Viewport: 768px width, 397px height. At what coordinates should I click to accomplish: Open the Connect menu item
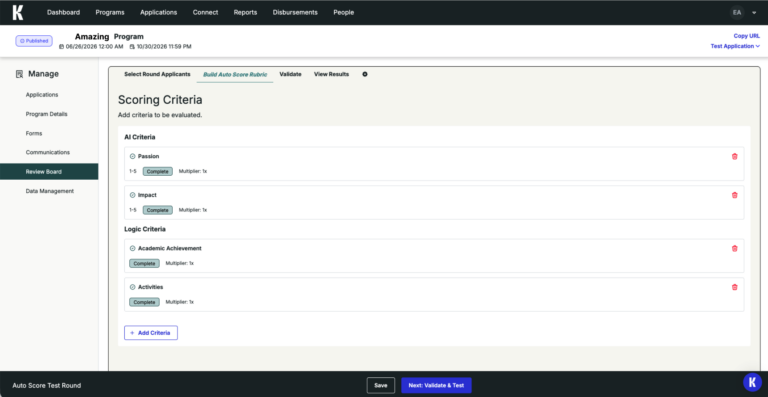tap(205, 13)
